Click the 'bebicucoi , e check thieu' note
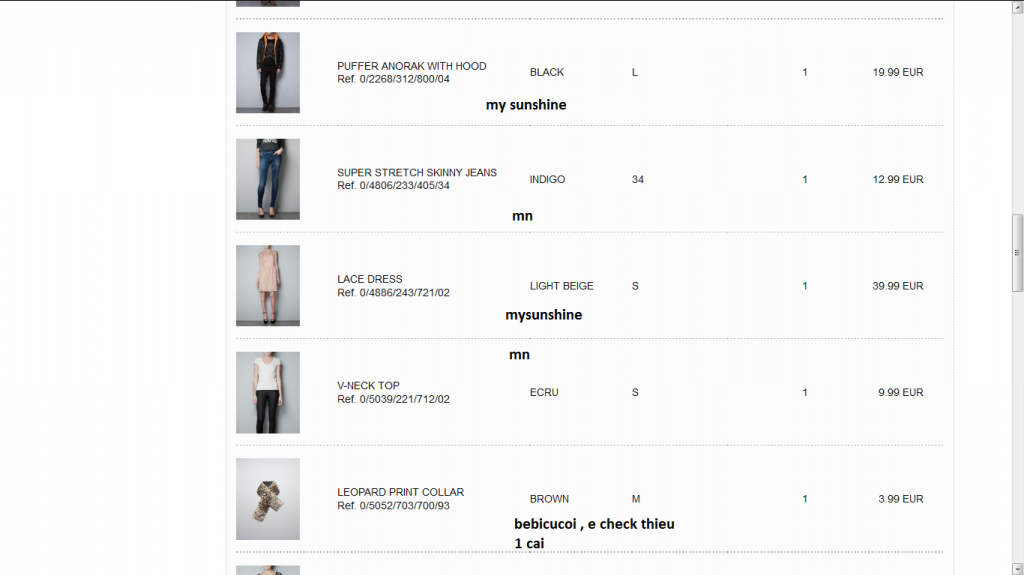Image resolution: width=1024 pixels, height=575 pixels. (x=594, y=524)
